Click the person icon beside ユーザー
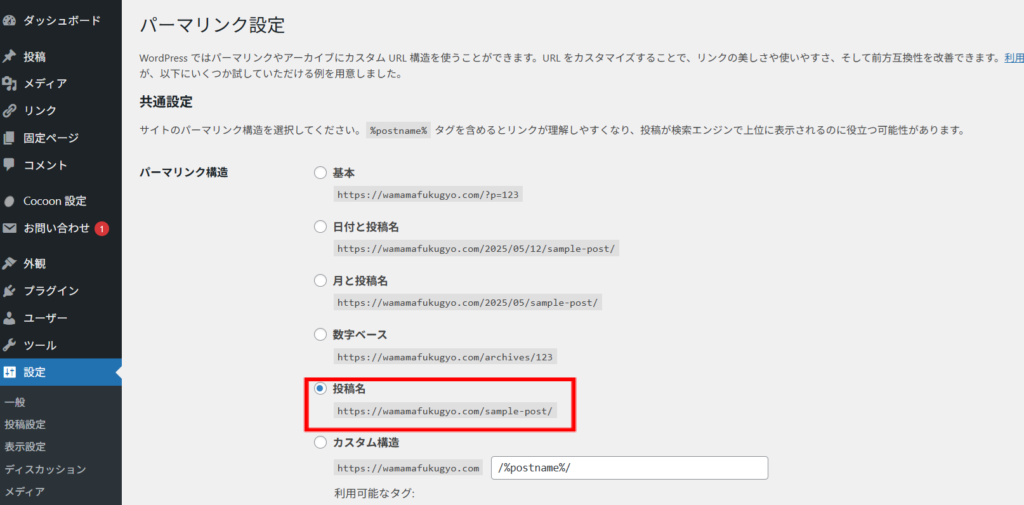 8,318
